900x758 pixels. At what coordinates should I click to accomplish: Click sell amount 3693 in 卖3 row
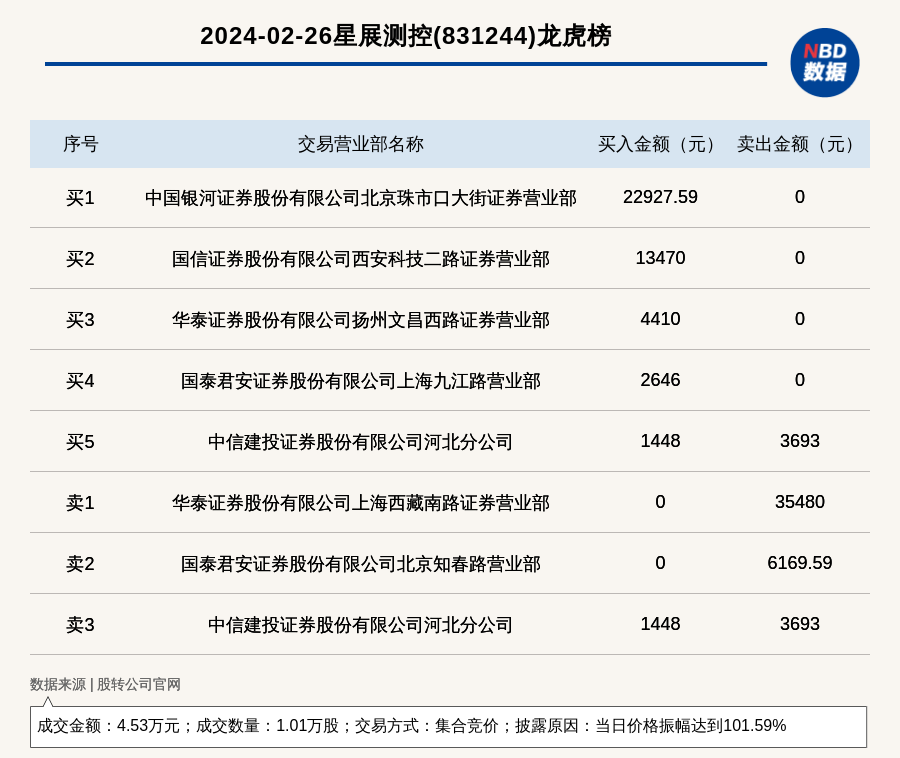click(x=800, y=624)
